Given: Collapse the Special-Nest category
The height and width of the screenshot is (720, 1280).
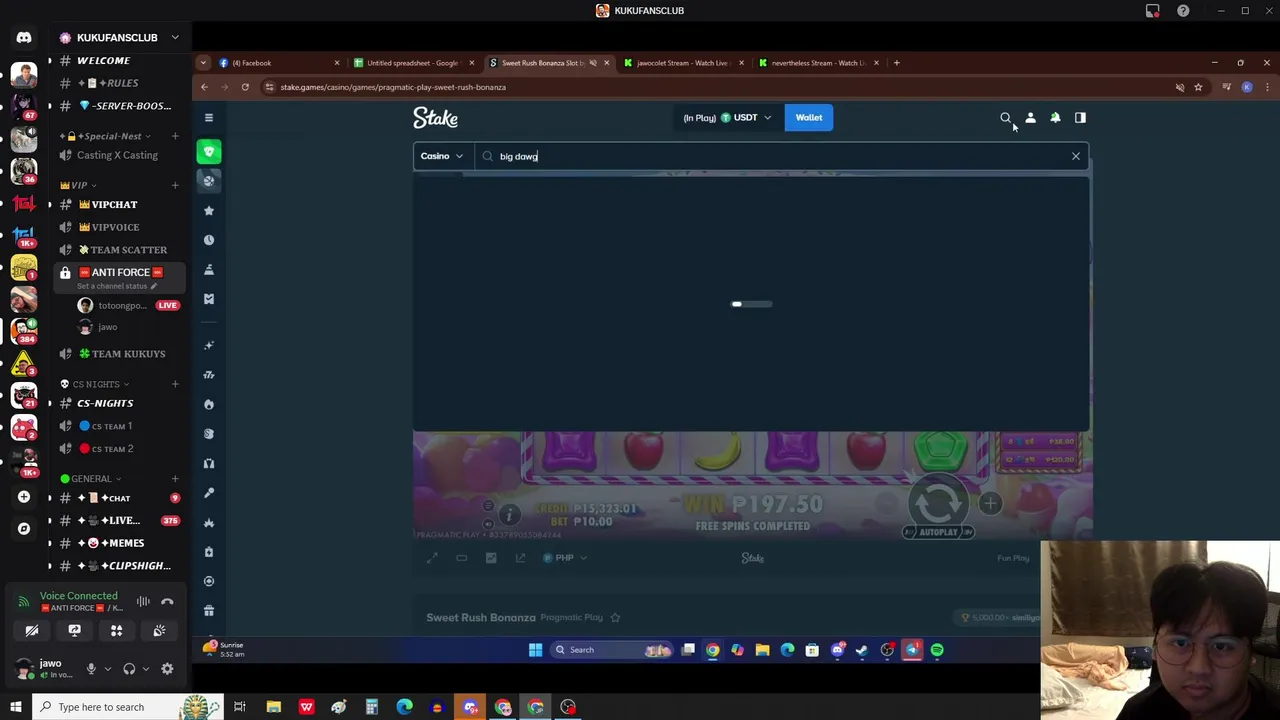Looking at the screenshot, I should pos(106,136).
